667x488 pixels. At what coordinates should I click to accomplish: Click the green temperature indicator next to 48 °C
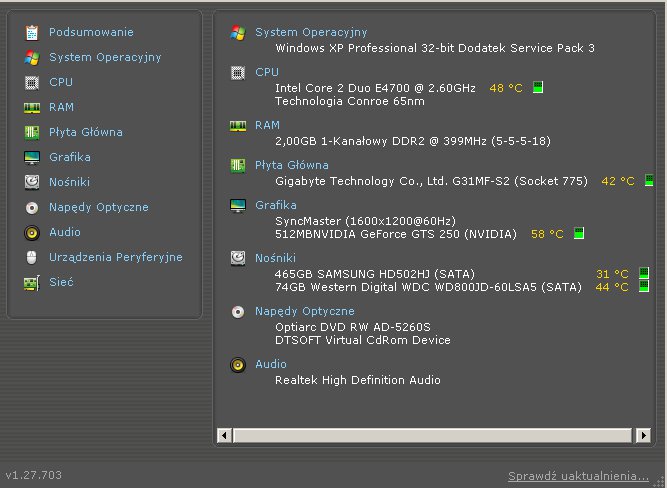click(x=538, y=87)
